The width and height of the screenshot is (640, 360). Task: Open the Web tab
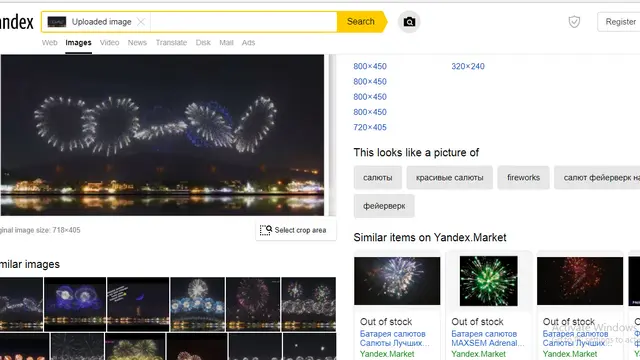(49, 42)
